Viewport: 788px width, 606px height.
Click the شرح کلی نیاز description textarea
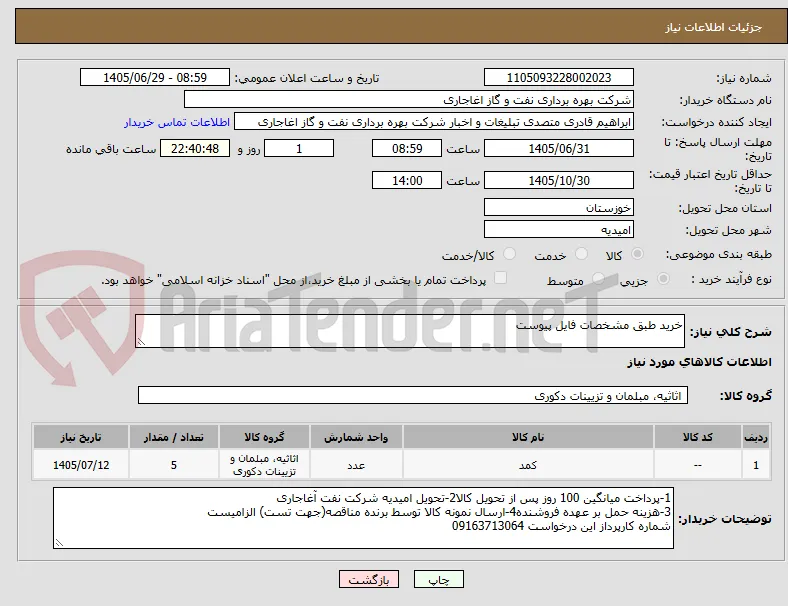coord(410,331)
